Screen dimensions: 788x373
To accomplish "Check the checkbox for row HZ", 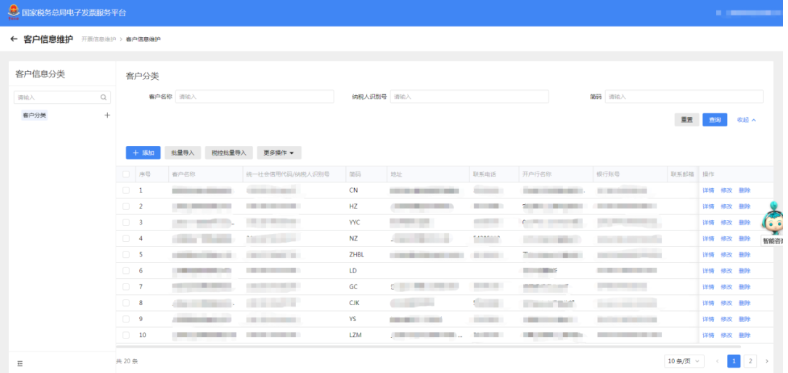I will pos(126,207).
